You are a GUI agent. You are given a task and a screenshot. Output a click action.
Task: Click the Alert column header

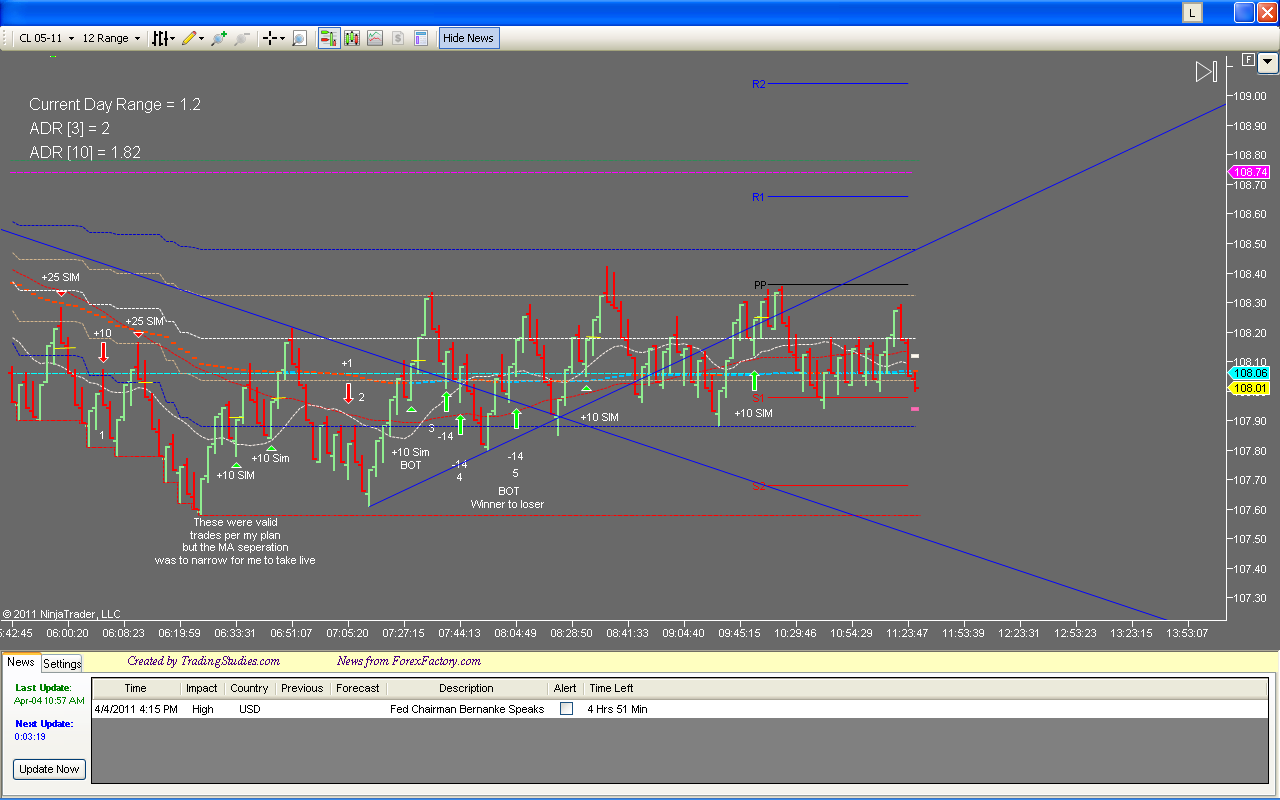click(x=565, y=688)
